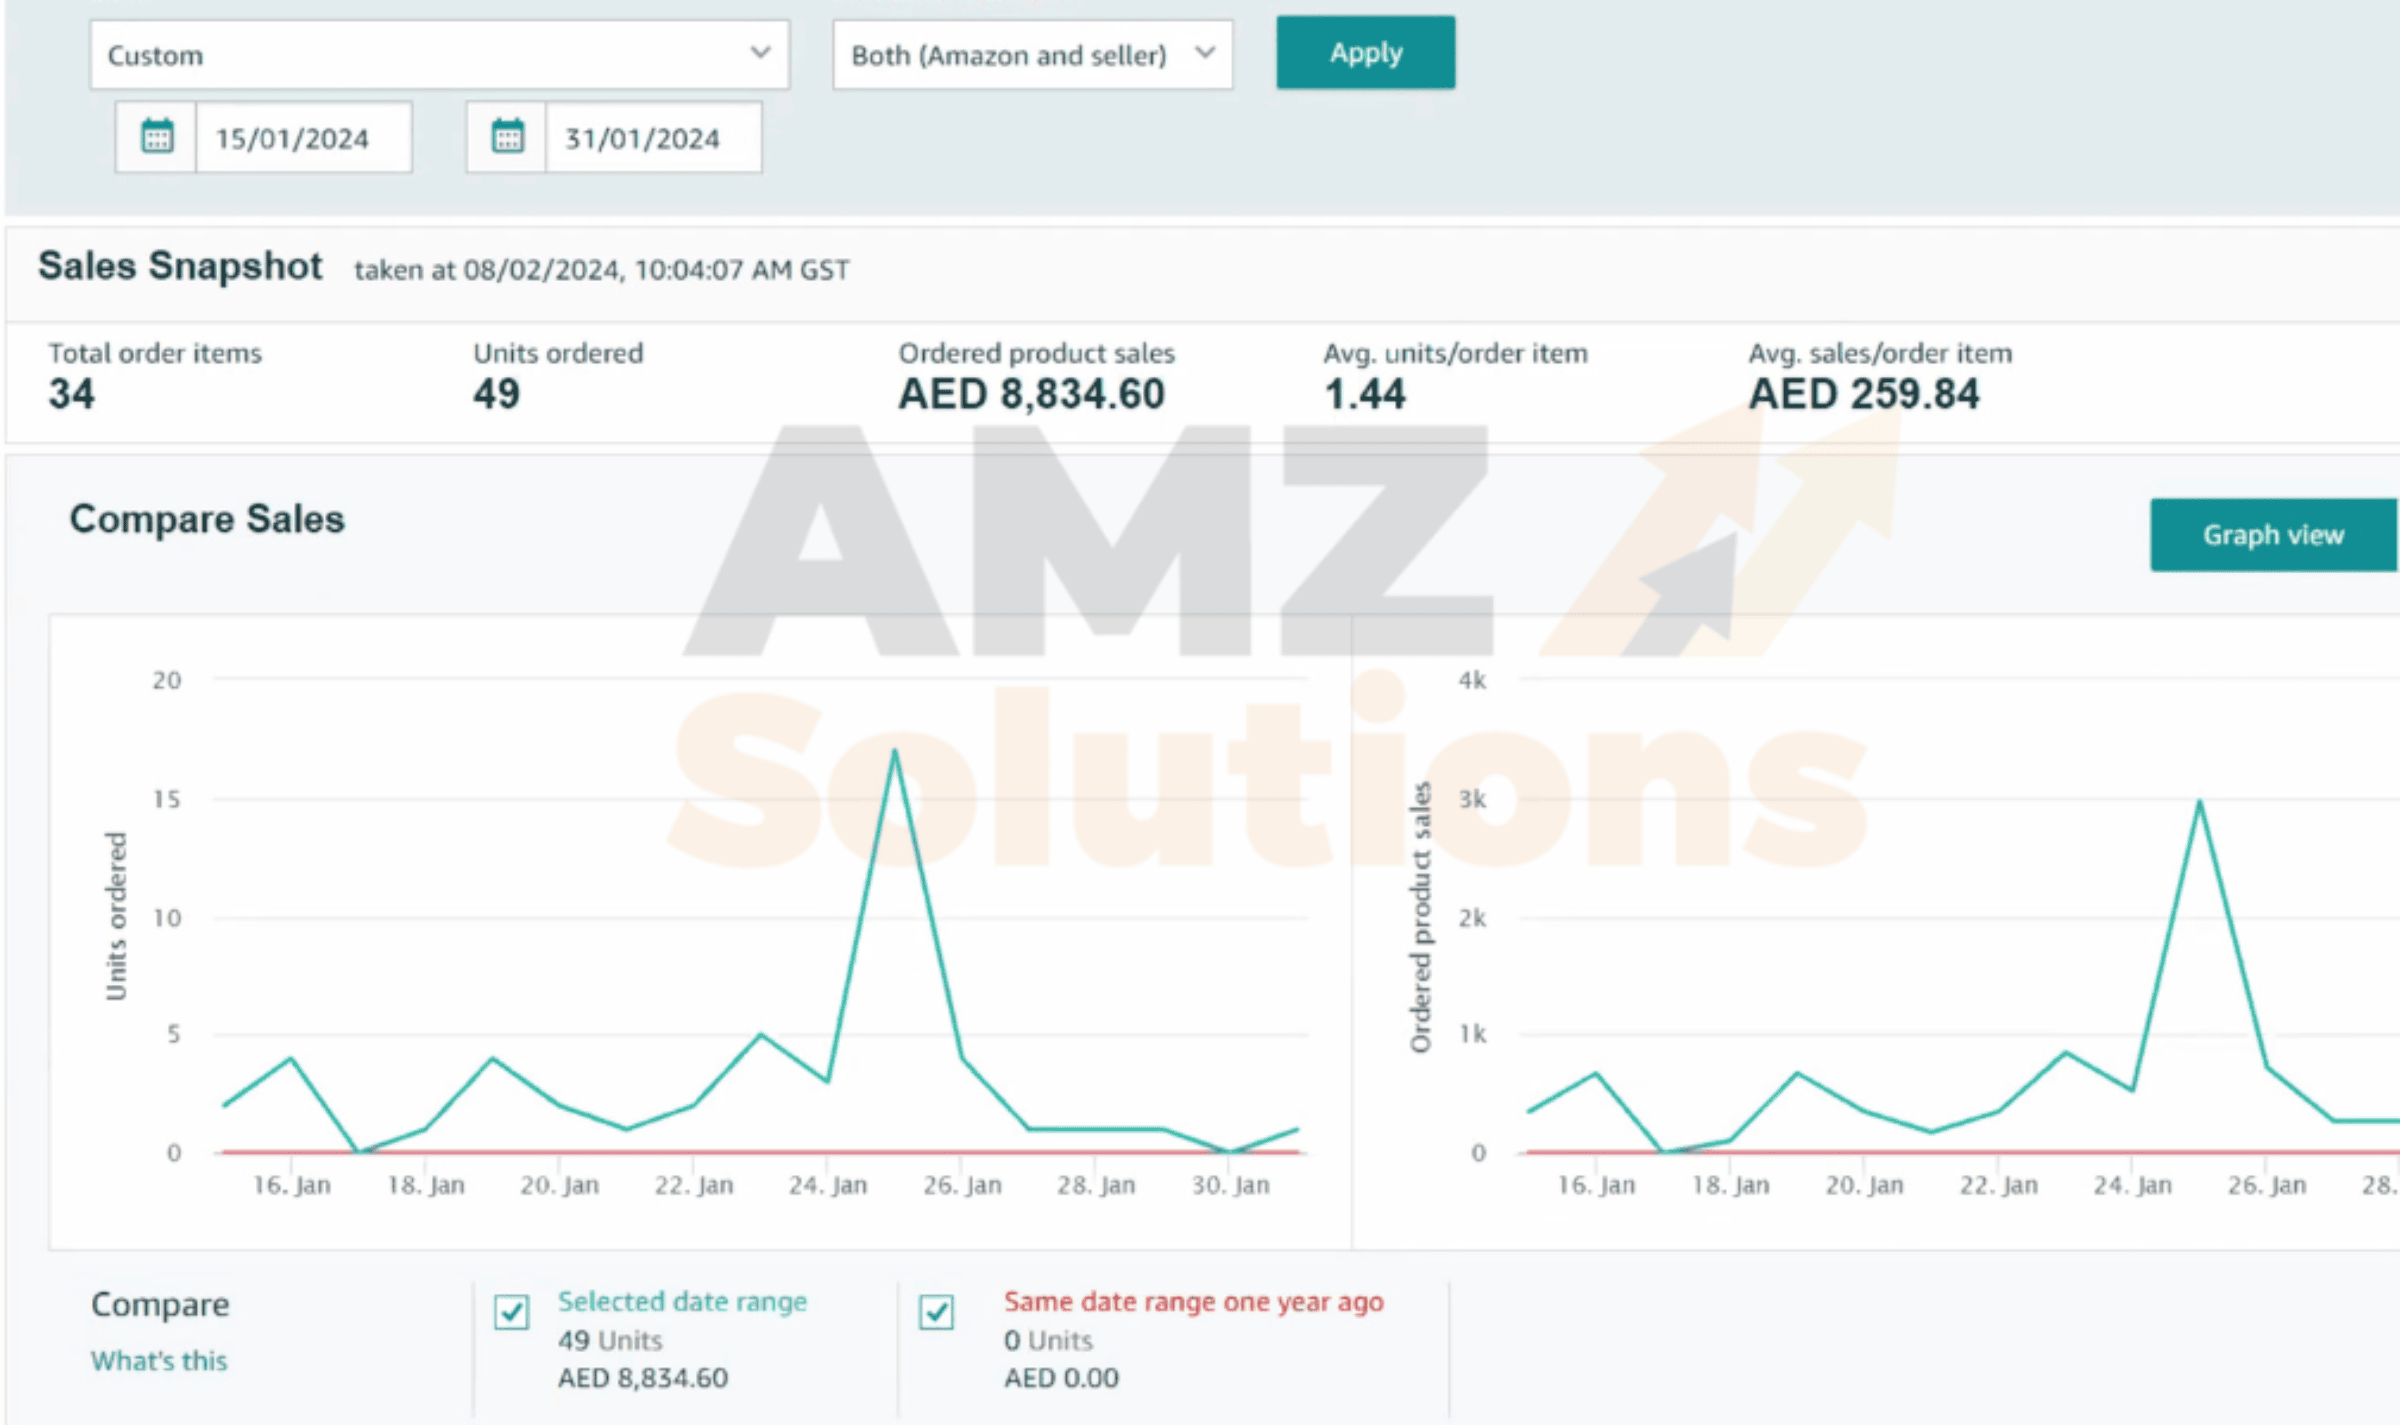2400x1425 pixels.
Task: Click the units ordered peak on 25 Jan
Action: [894, 752]
